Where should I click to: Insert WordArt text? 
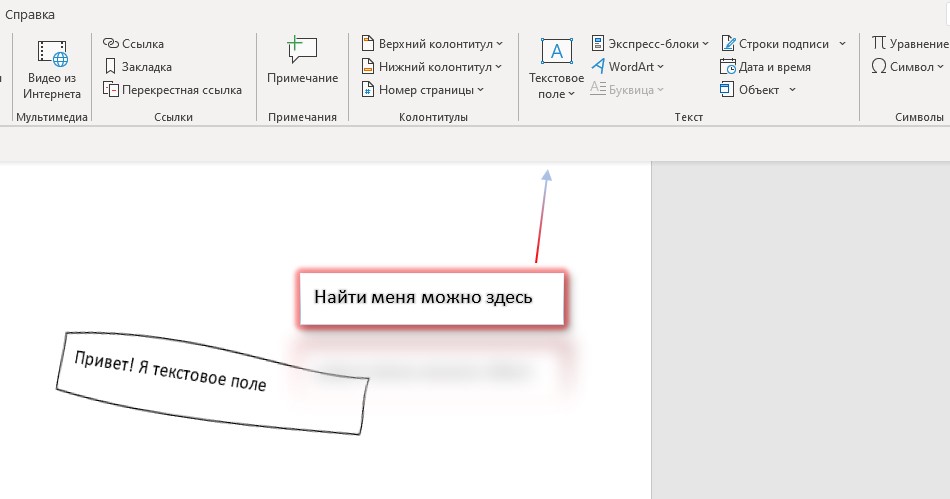point(628,67)
